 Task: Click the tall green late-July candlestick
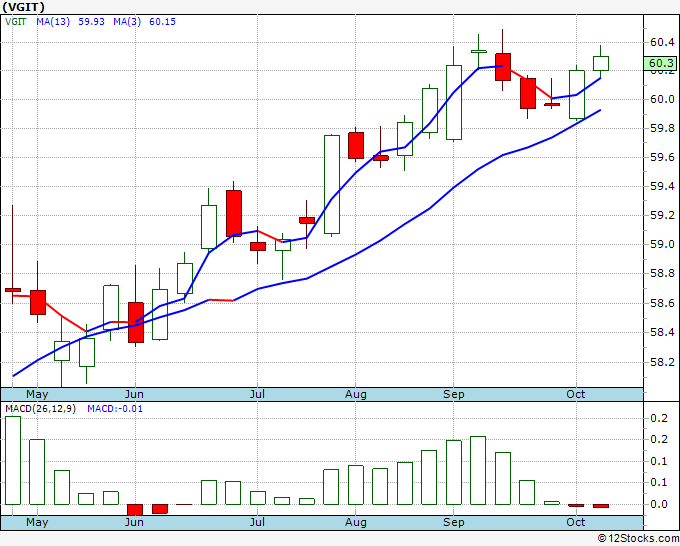(332, 184)
